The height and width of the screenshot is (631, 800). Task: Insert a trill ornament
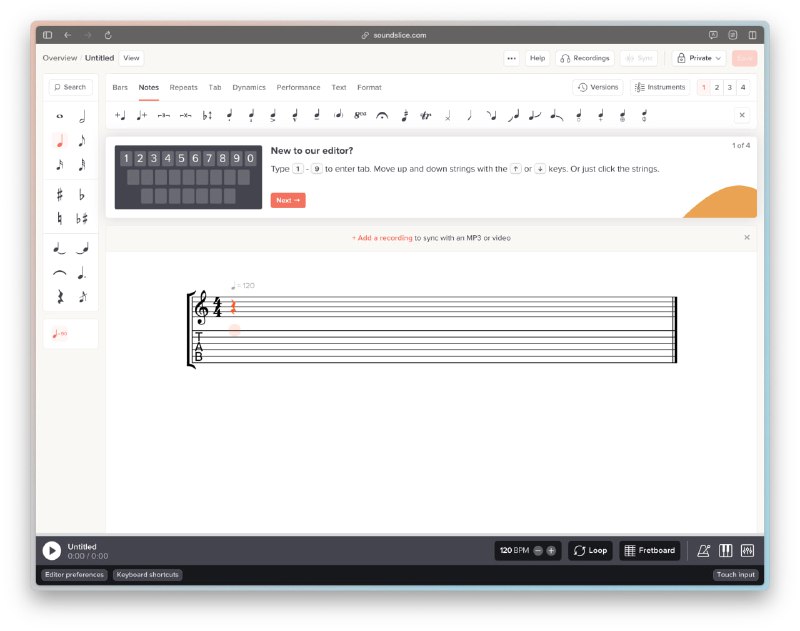point(425,115)
